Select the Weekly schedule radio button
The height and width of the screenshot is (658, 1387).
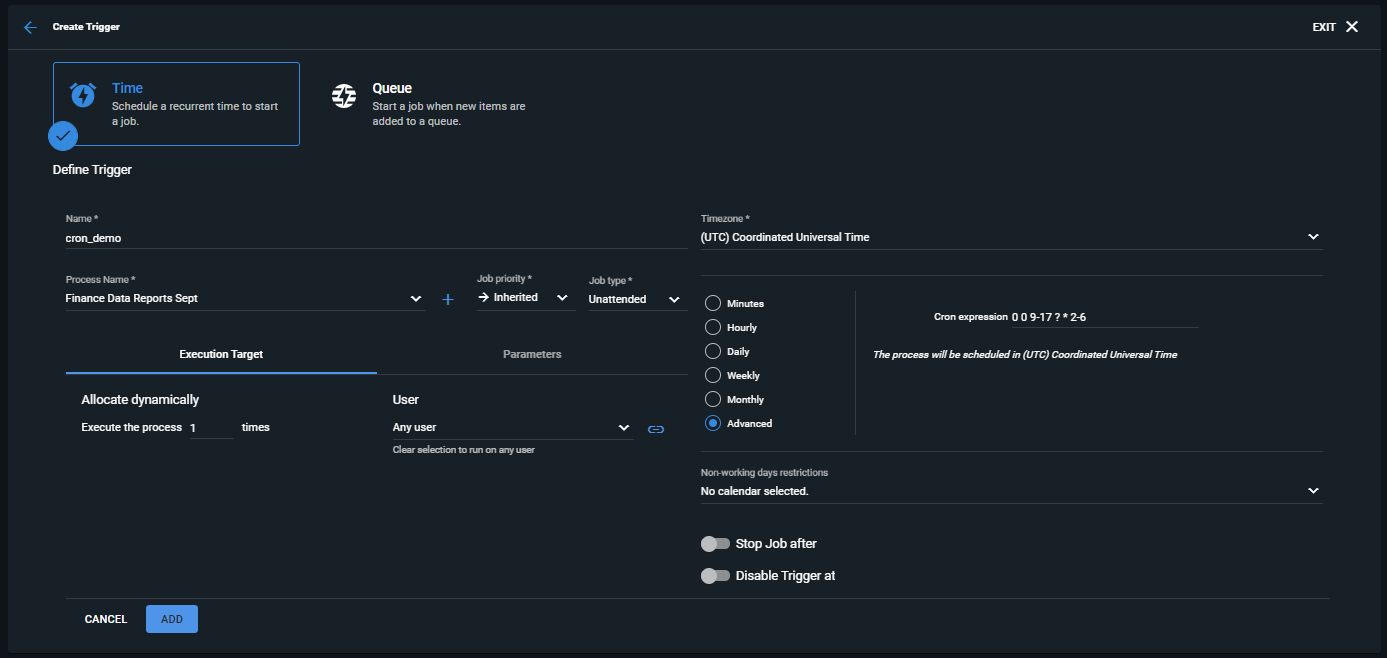[711, 375]
